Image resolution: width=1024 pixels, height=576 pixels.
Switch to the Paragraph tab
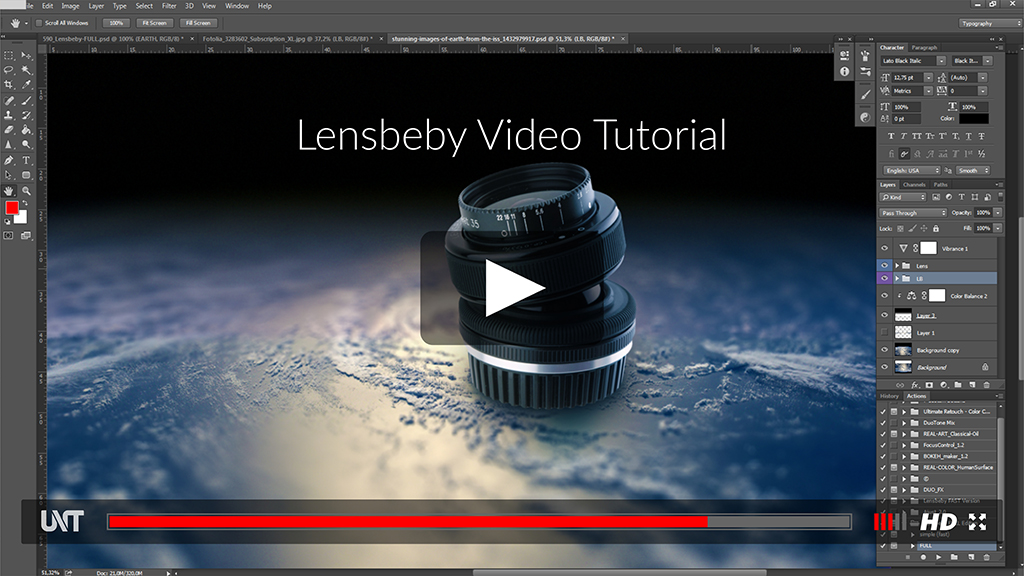coord(924,48)
